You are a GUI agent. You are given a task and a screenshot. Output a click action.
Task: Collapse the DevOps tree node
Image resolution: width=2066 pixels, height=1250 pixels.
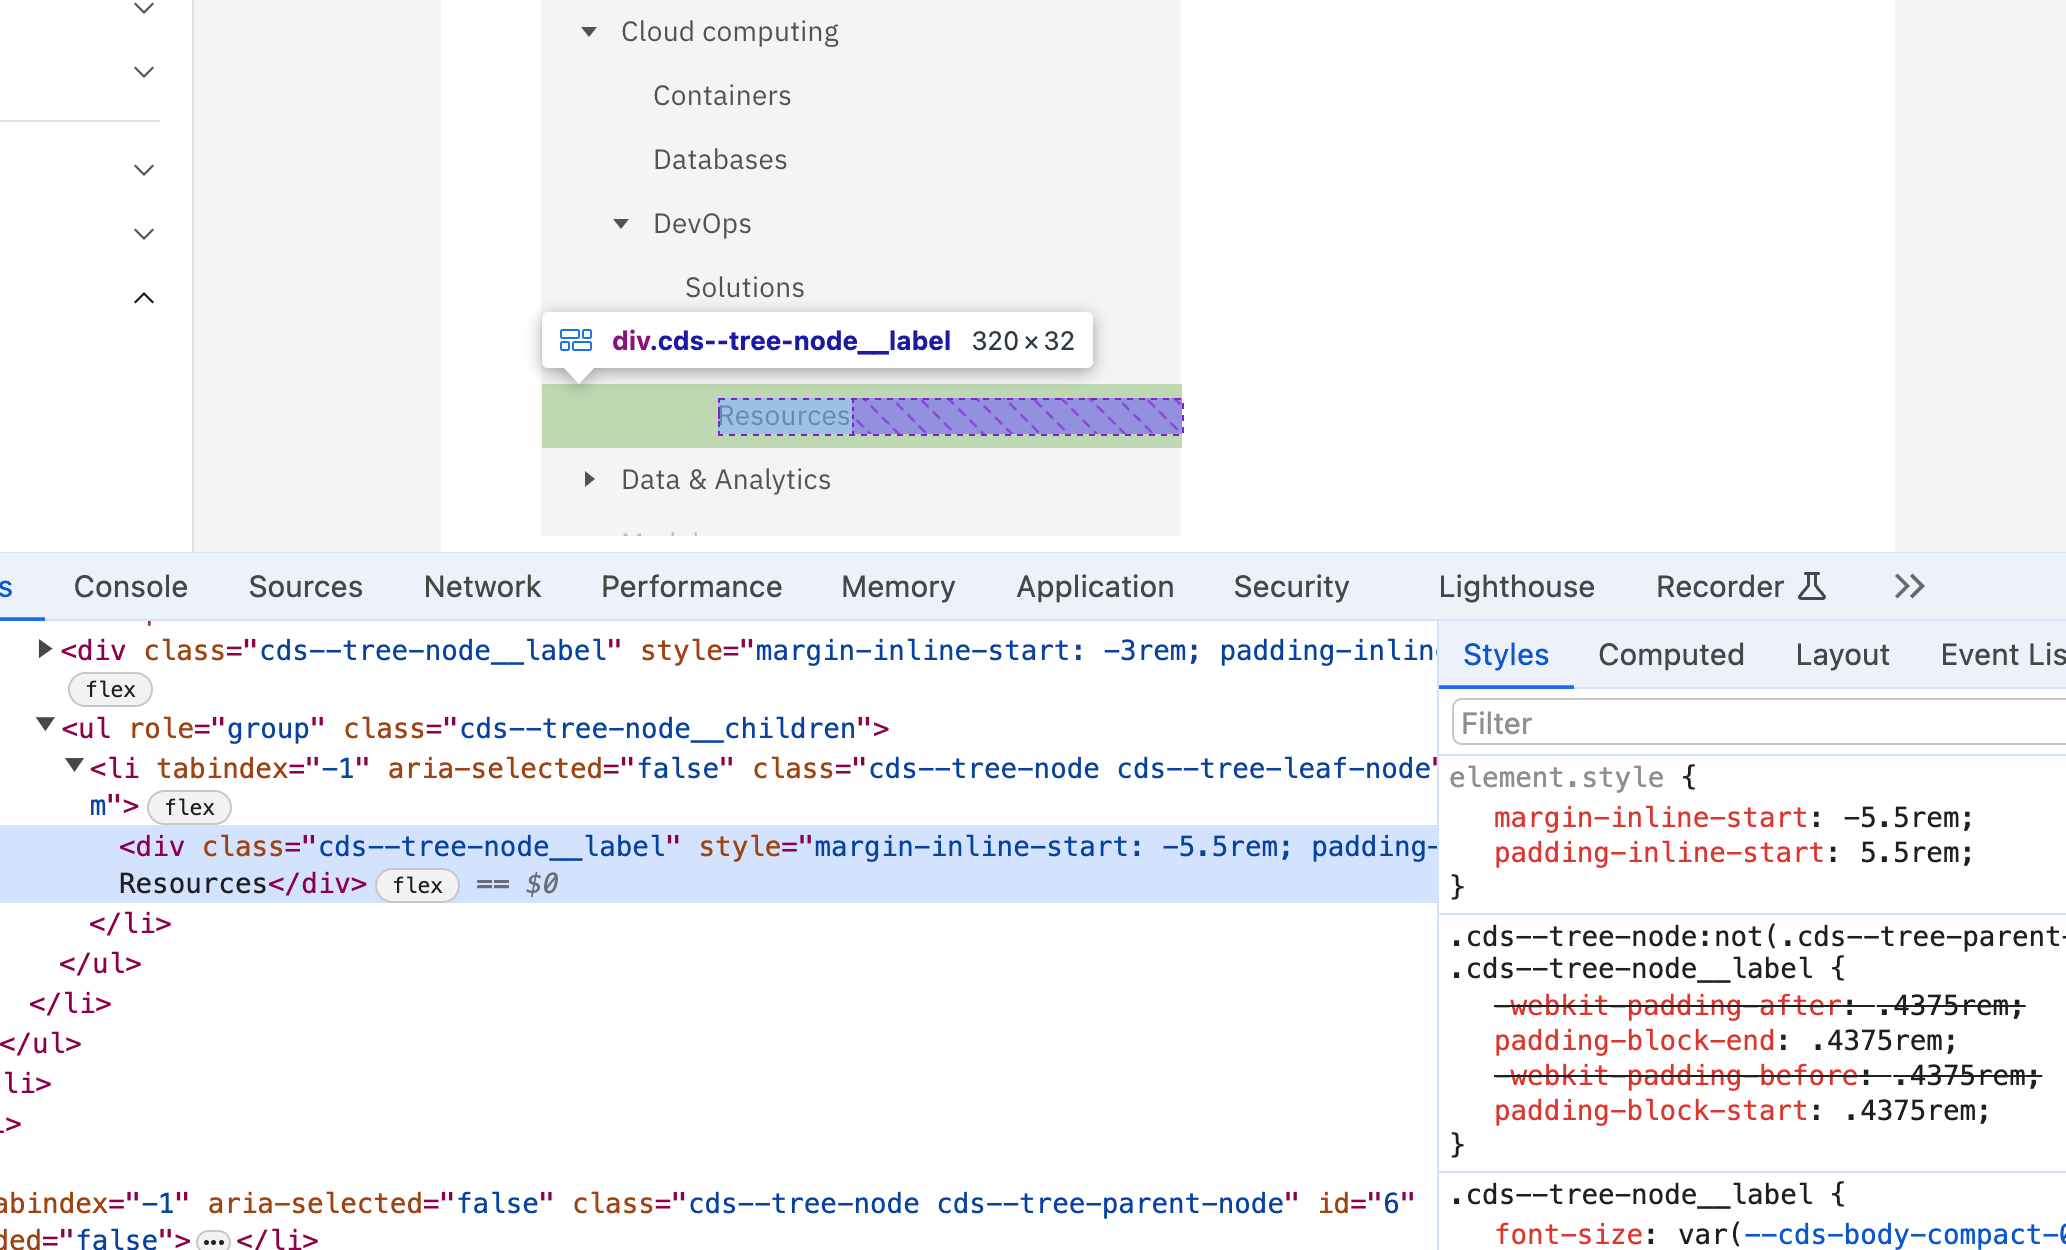click(621, 224)
